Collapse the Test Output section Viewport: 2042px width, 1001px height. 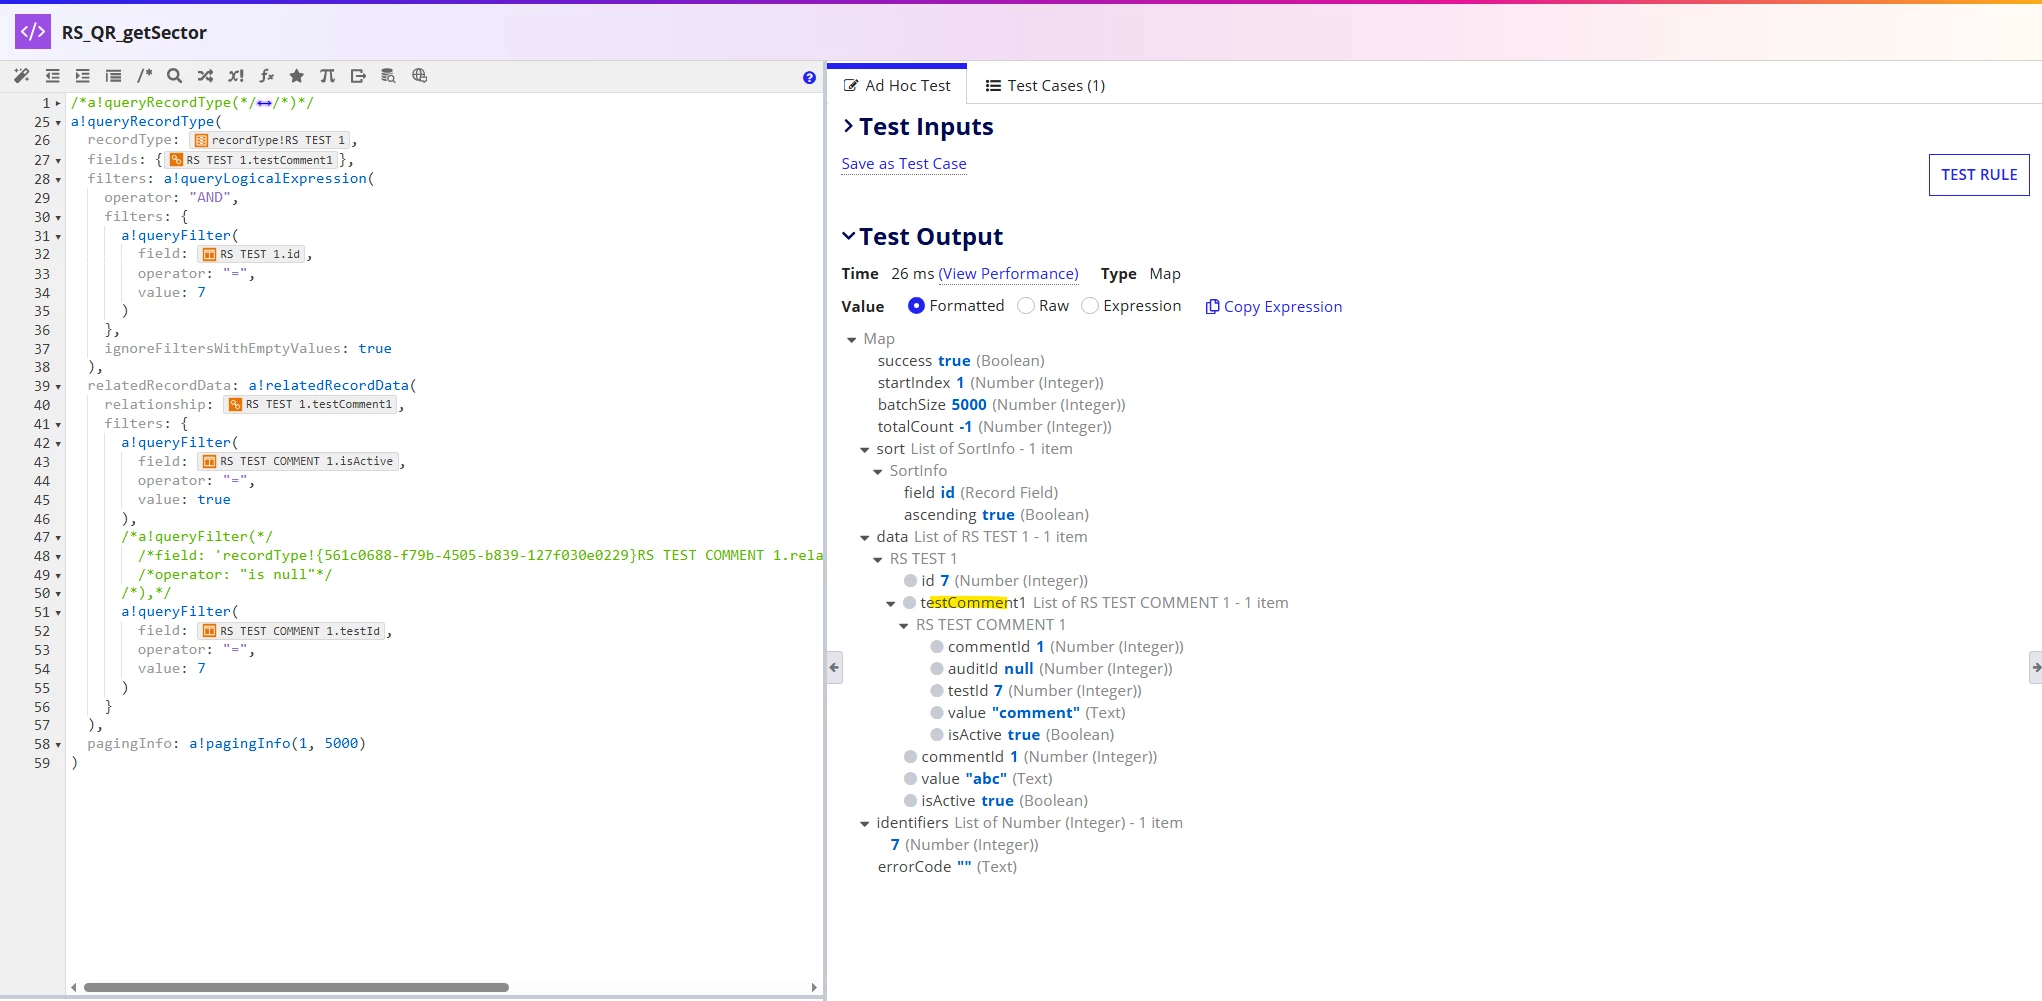848,236
